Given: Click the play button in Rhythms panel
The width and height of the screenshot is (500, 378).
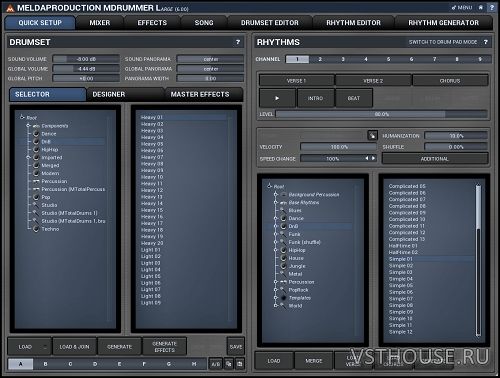Looking at the screenshot, I should click(277, 98).
